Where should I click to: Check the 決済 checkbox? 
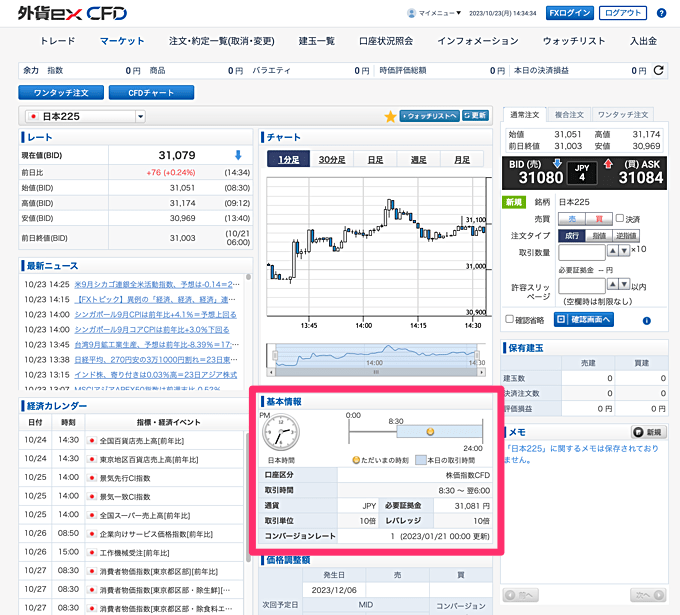(x=620, y=218)
